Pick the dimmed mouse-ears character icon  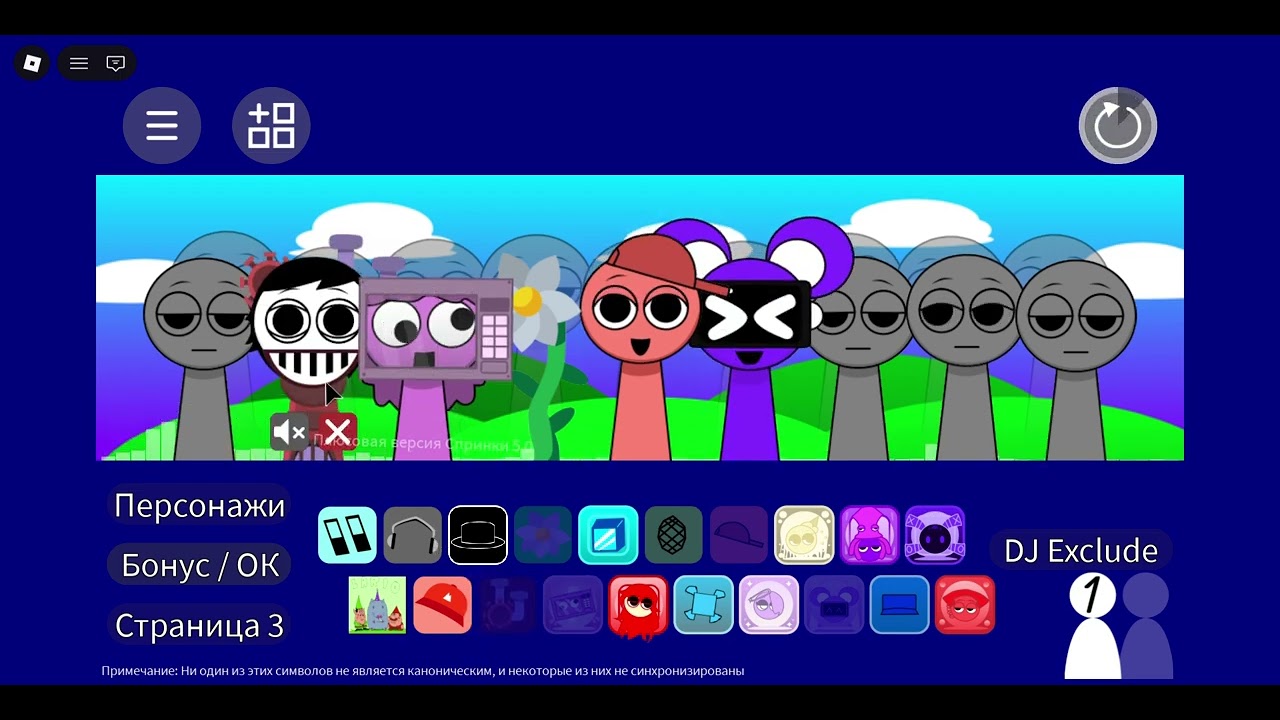click(834, 605)
